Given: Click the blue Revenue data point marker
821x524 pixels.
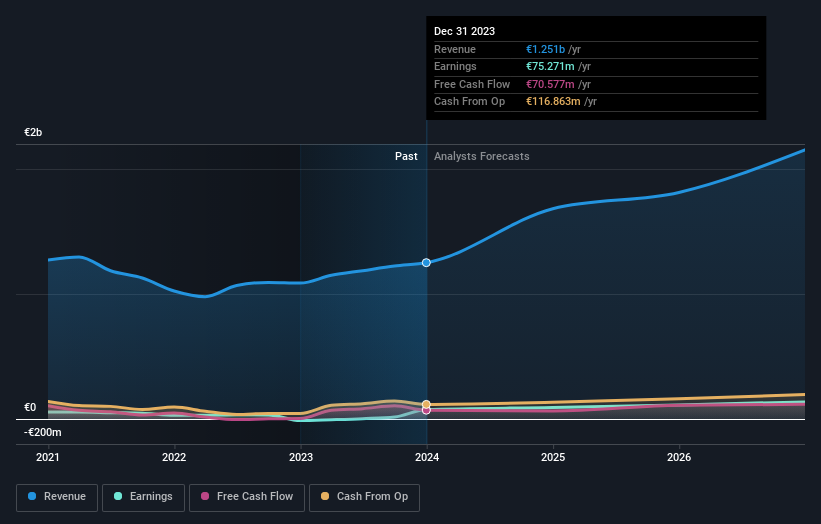Looking at the screenshot, I should pos(426,263).
